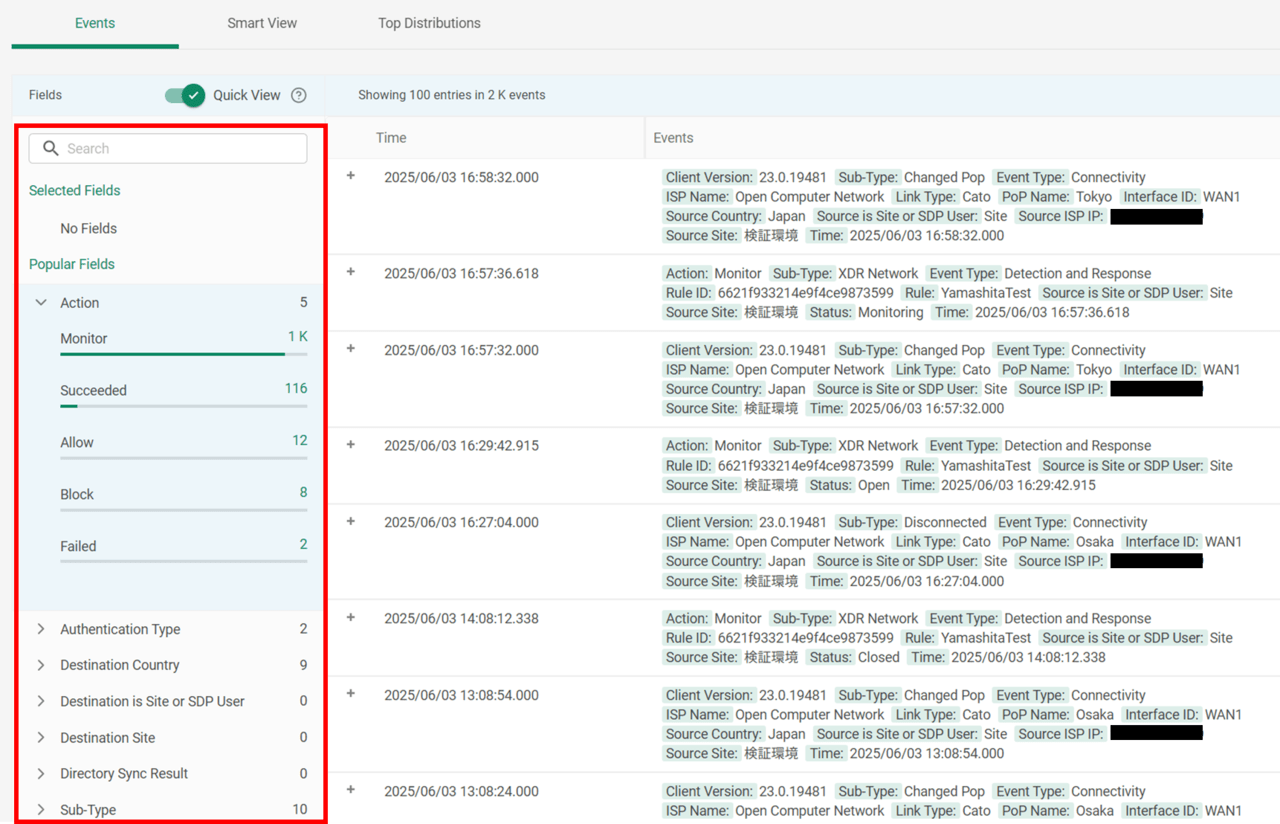Click timestamp 2025/06/03 14:08:12.338
The height and width of the screenshot is (824, 1280).
(x=461, y=618)
